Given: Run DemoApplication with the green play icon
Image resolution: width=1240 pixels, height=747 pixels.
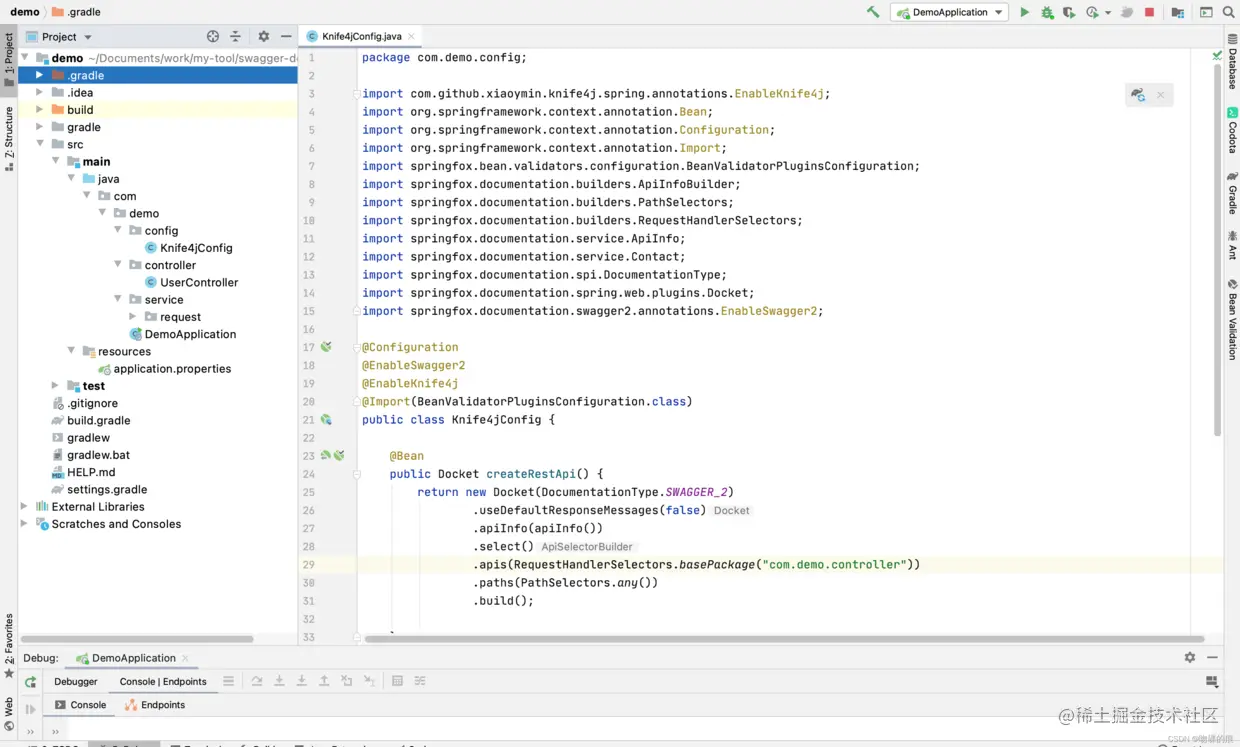Looking at the screenshot, I should click(1024, 12).
